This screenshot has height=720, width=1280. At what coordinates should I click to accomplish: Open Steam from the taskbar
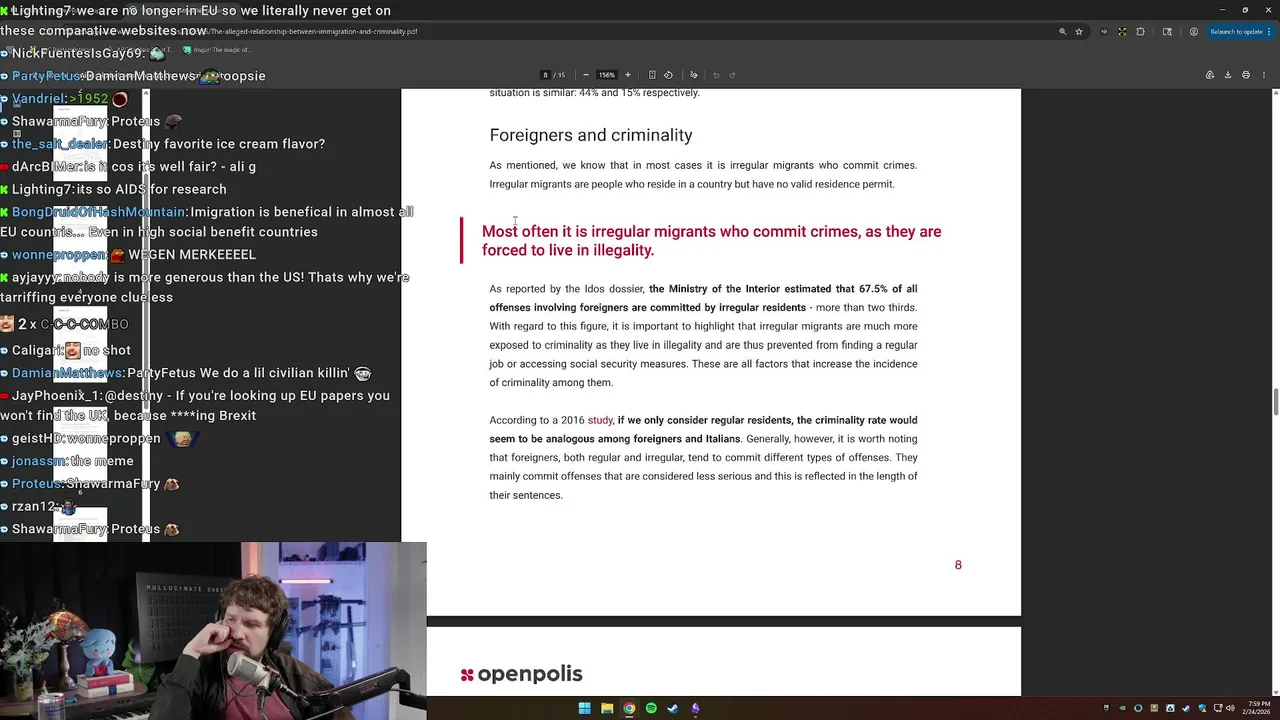click(x=673, y=708)
